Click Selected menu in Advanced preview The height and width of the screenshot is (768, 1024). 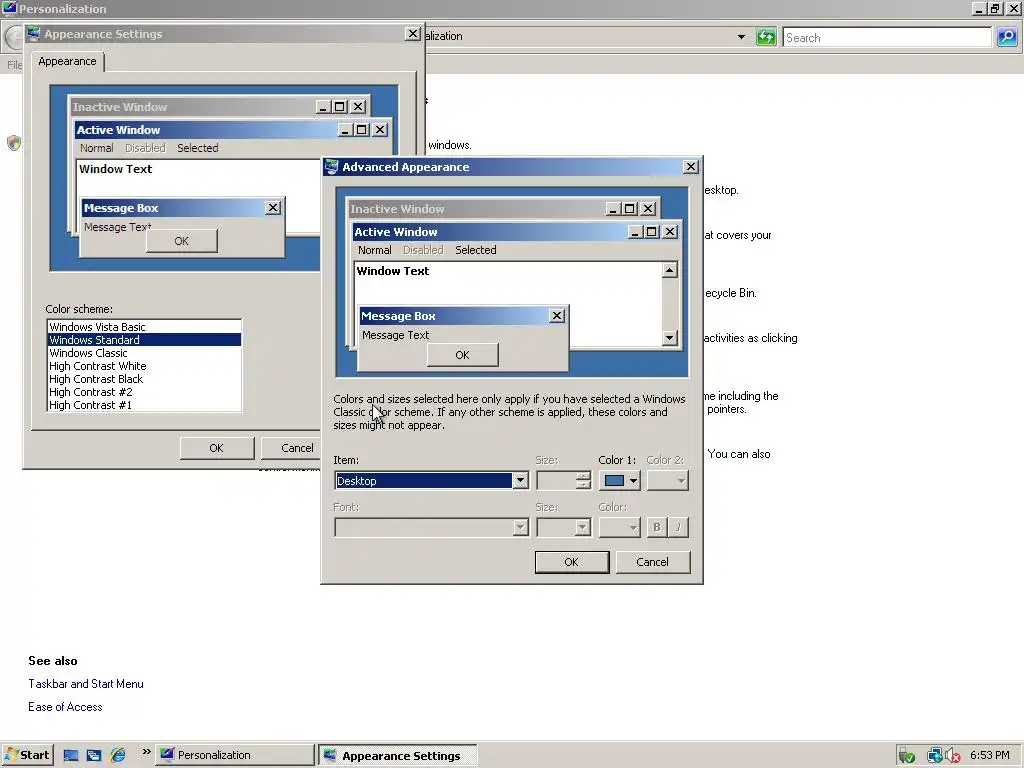[475, 250]
